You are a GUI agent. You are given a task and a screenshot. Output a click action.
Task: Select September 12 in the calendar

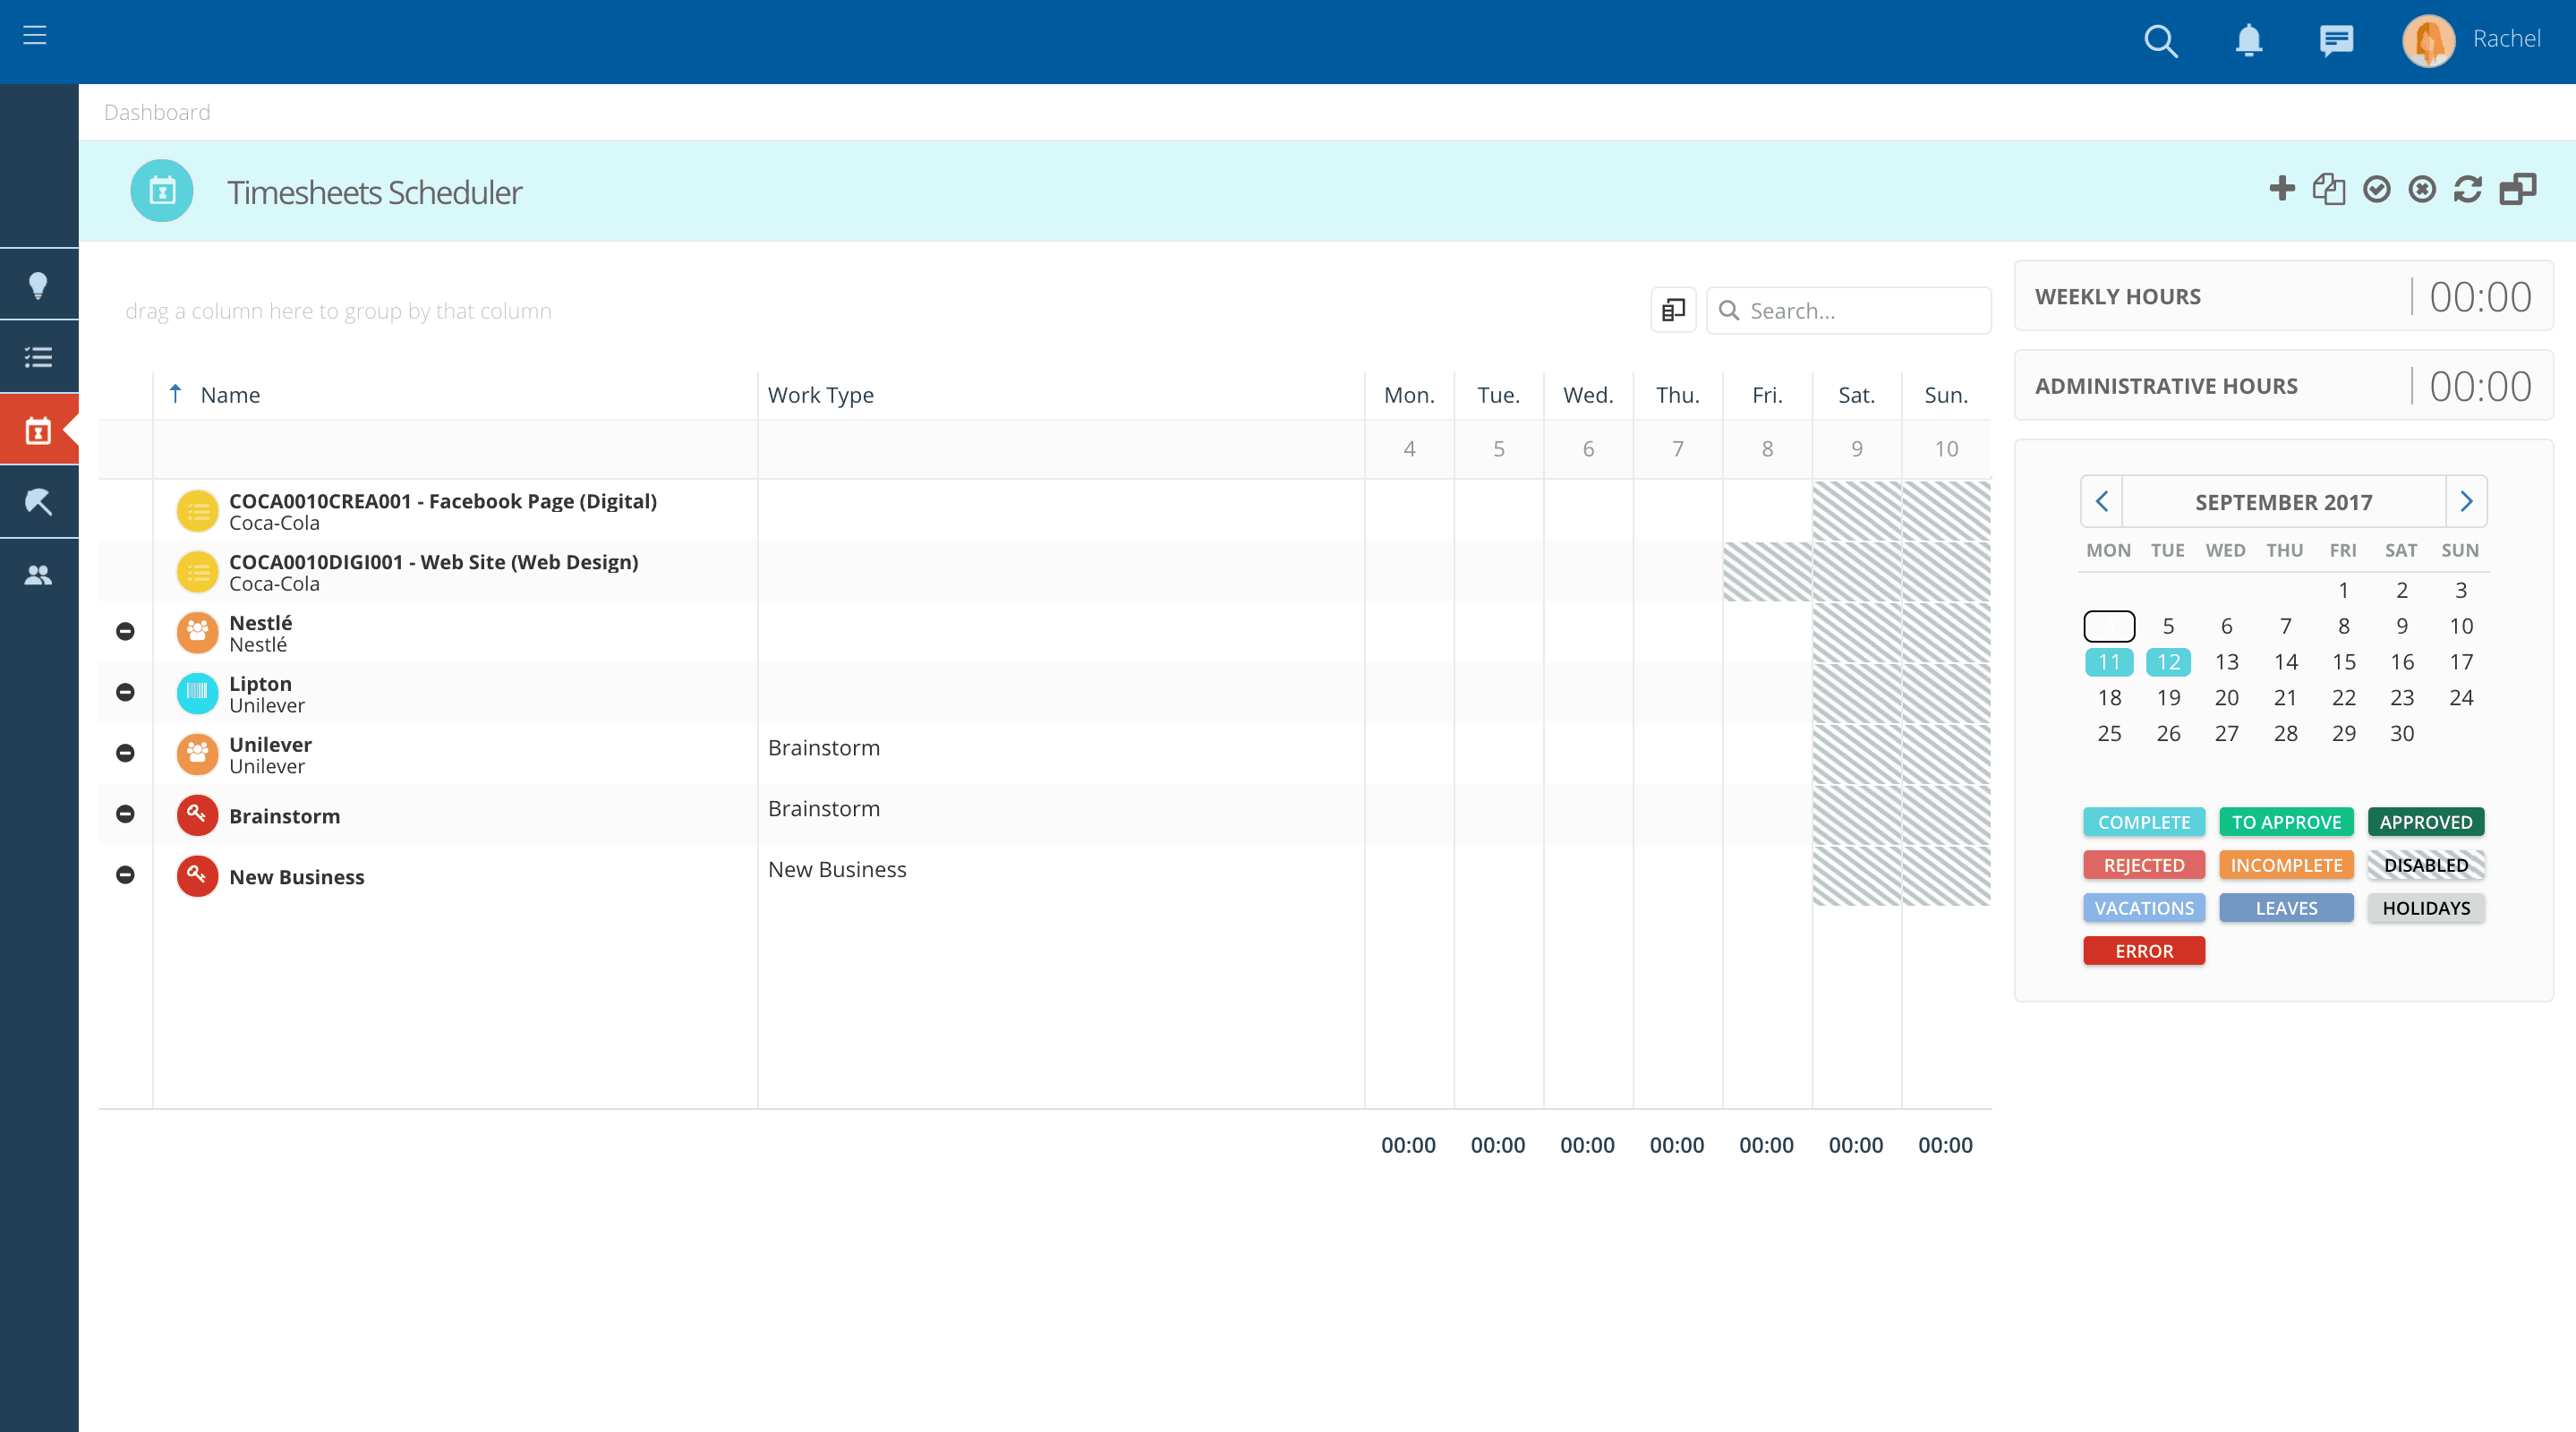pyautogui.click(x=2168, y=662)
